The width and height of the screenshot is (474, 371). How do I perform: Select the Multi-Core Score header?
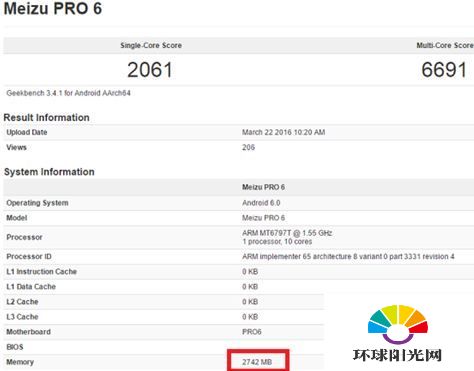[445, 45]
